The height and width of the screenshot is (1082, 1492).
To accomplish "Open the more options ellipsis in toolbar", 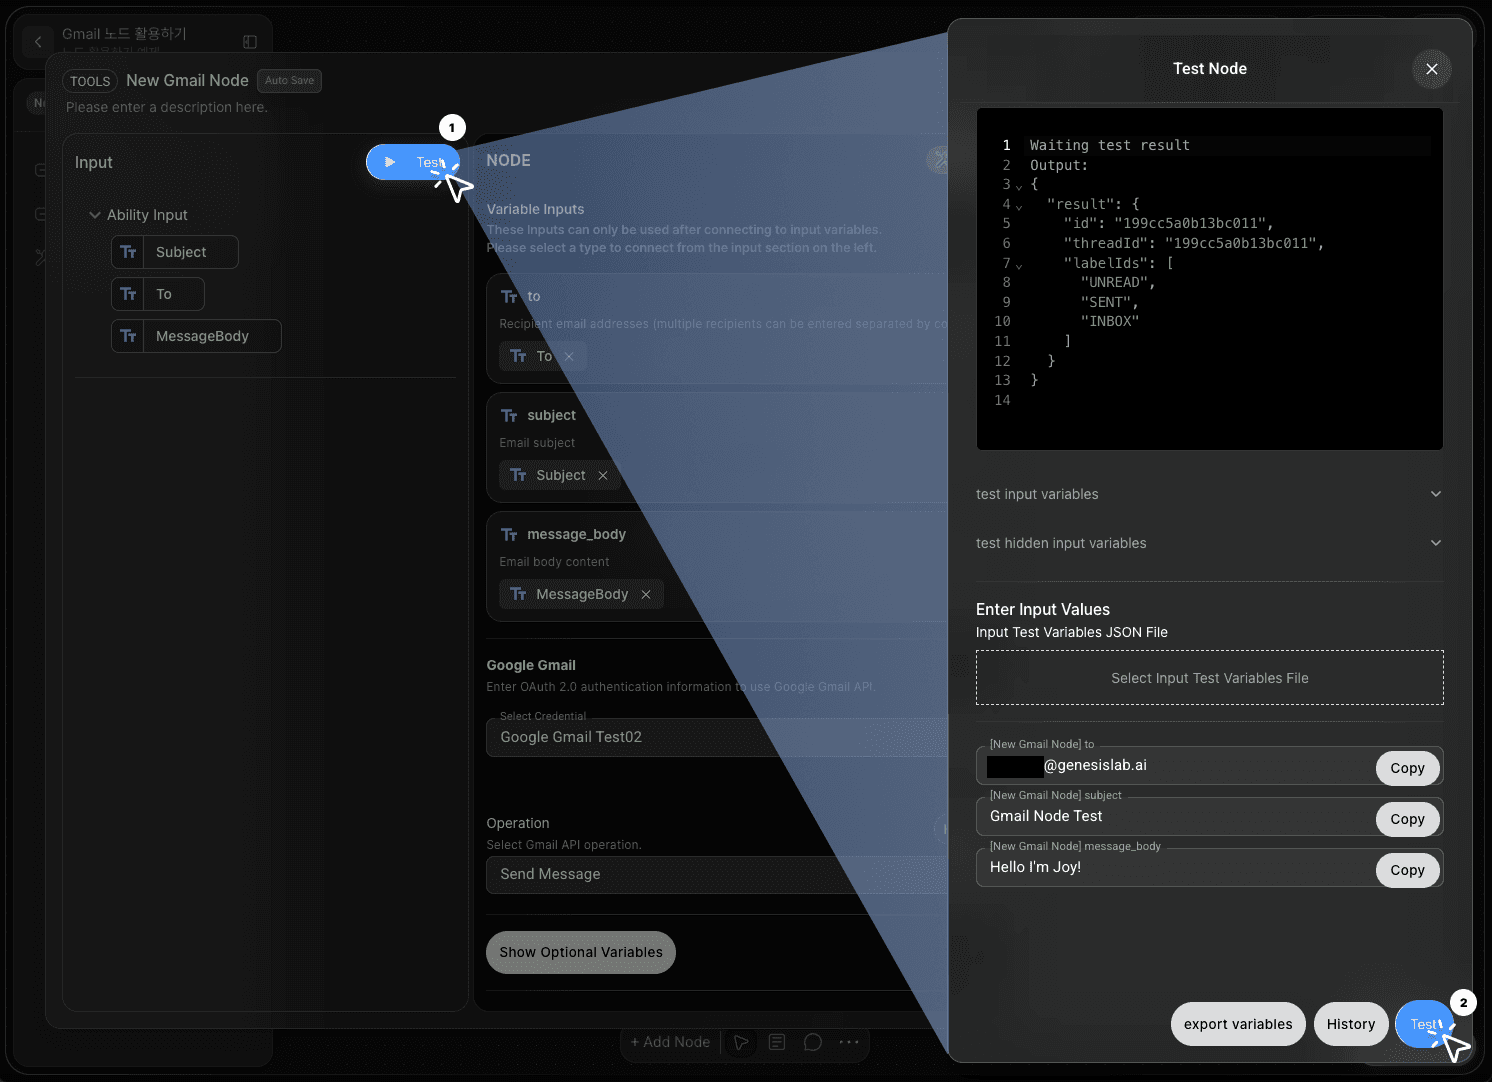I will click(849, 1042).
